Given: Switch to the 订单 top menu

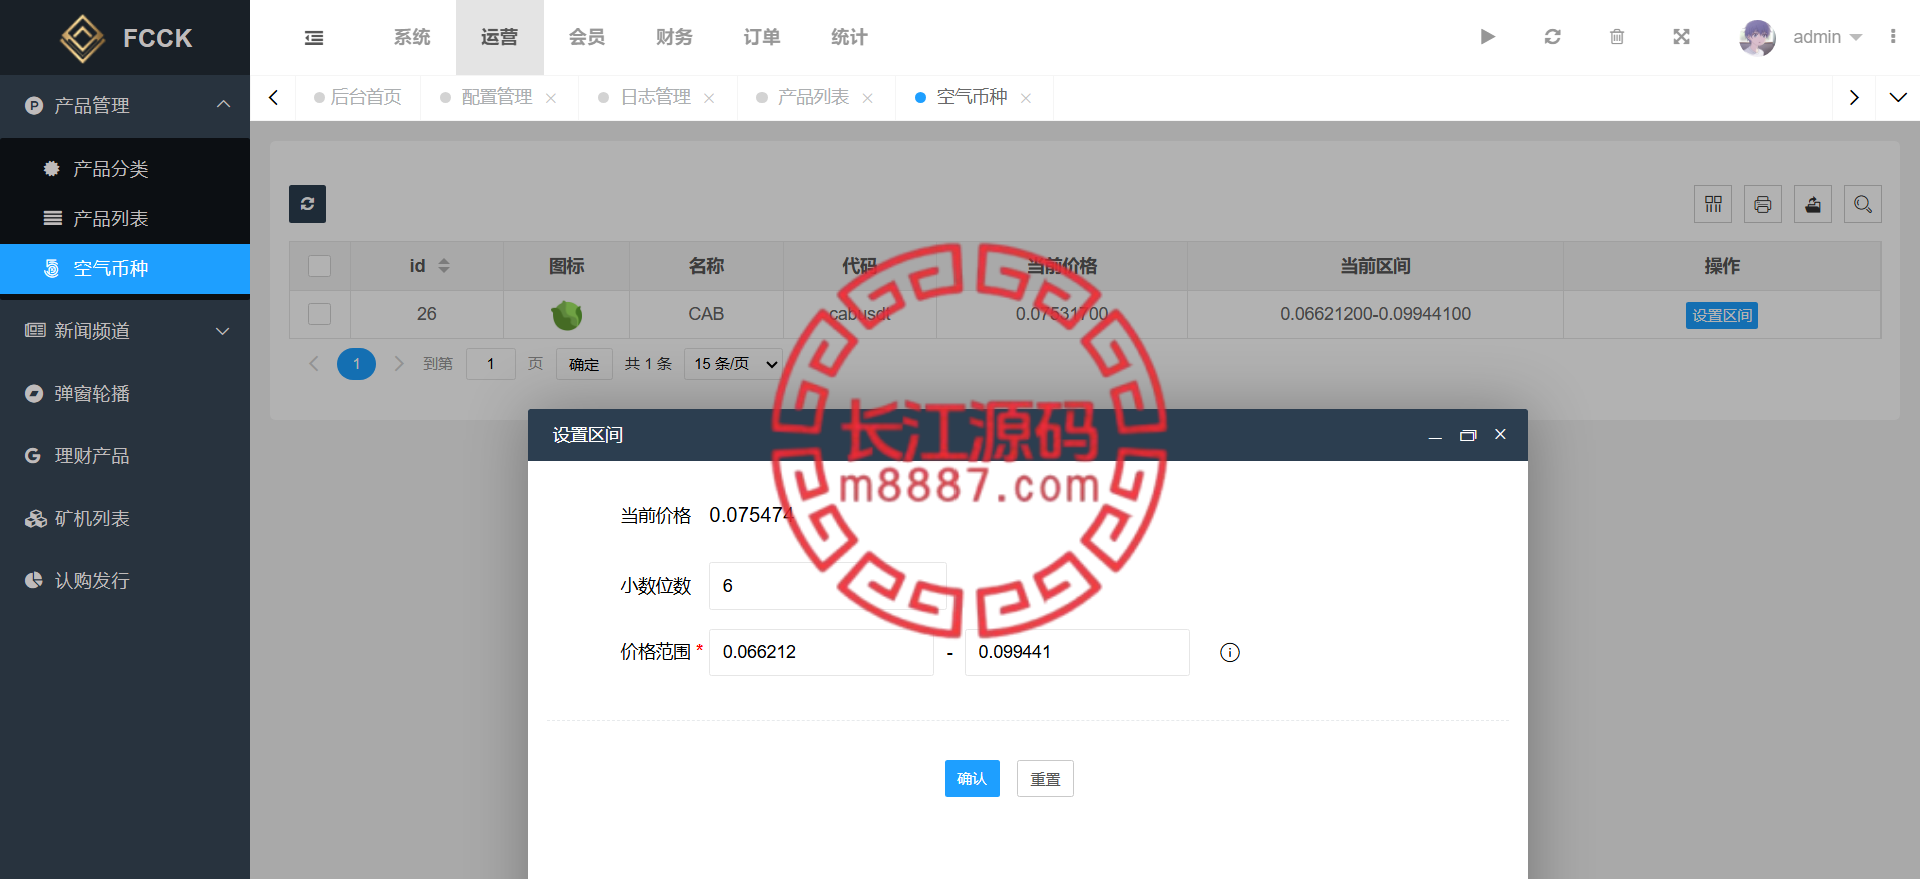Looking at the screenshot, I should coord(762,37).
